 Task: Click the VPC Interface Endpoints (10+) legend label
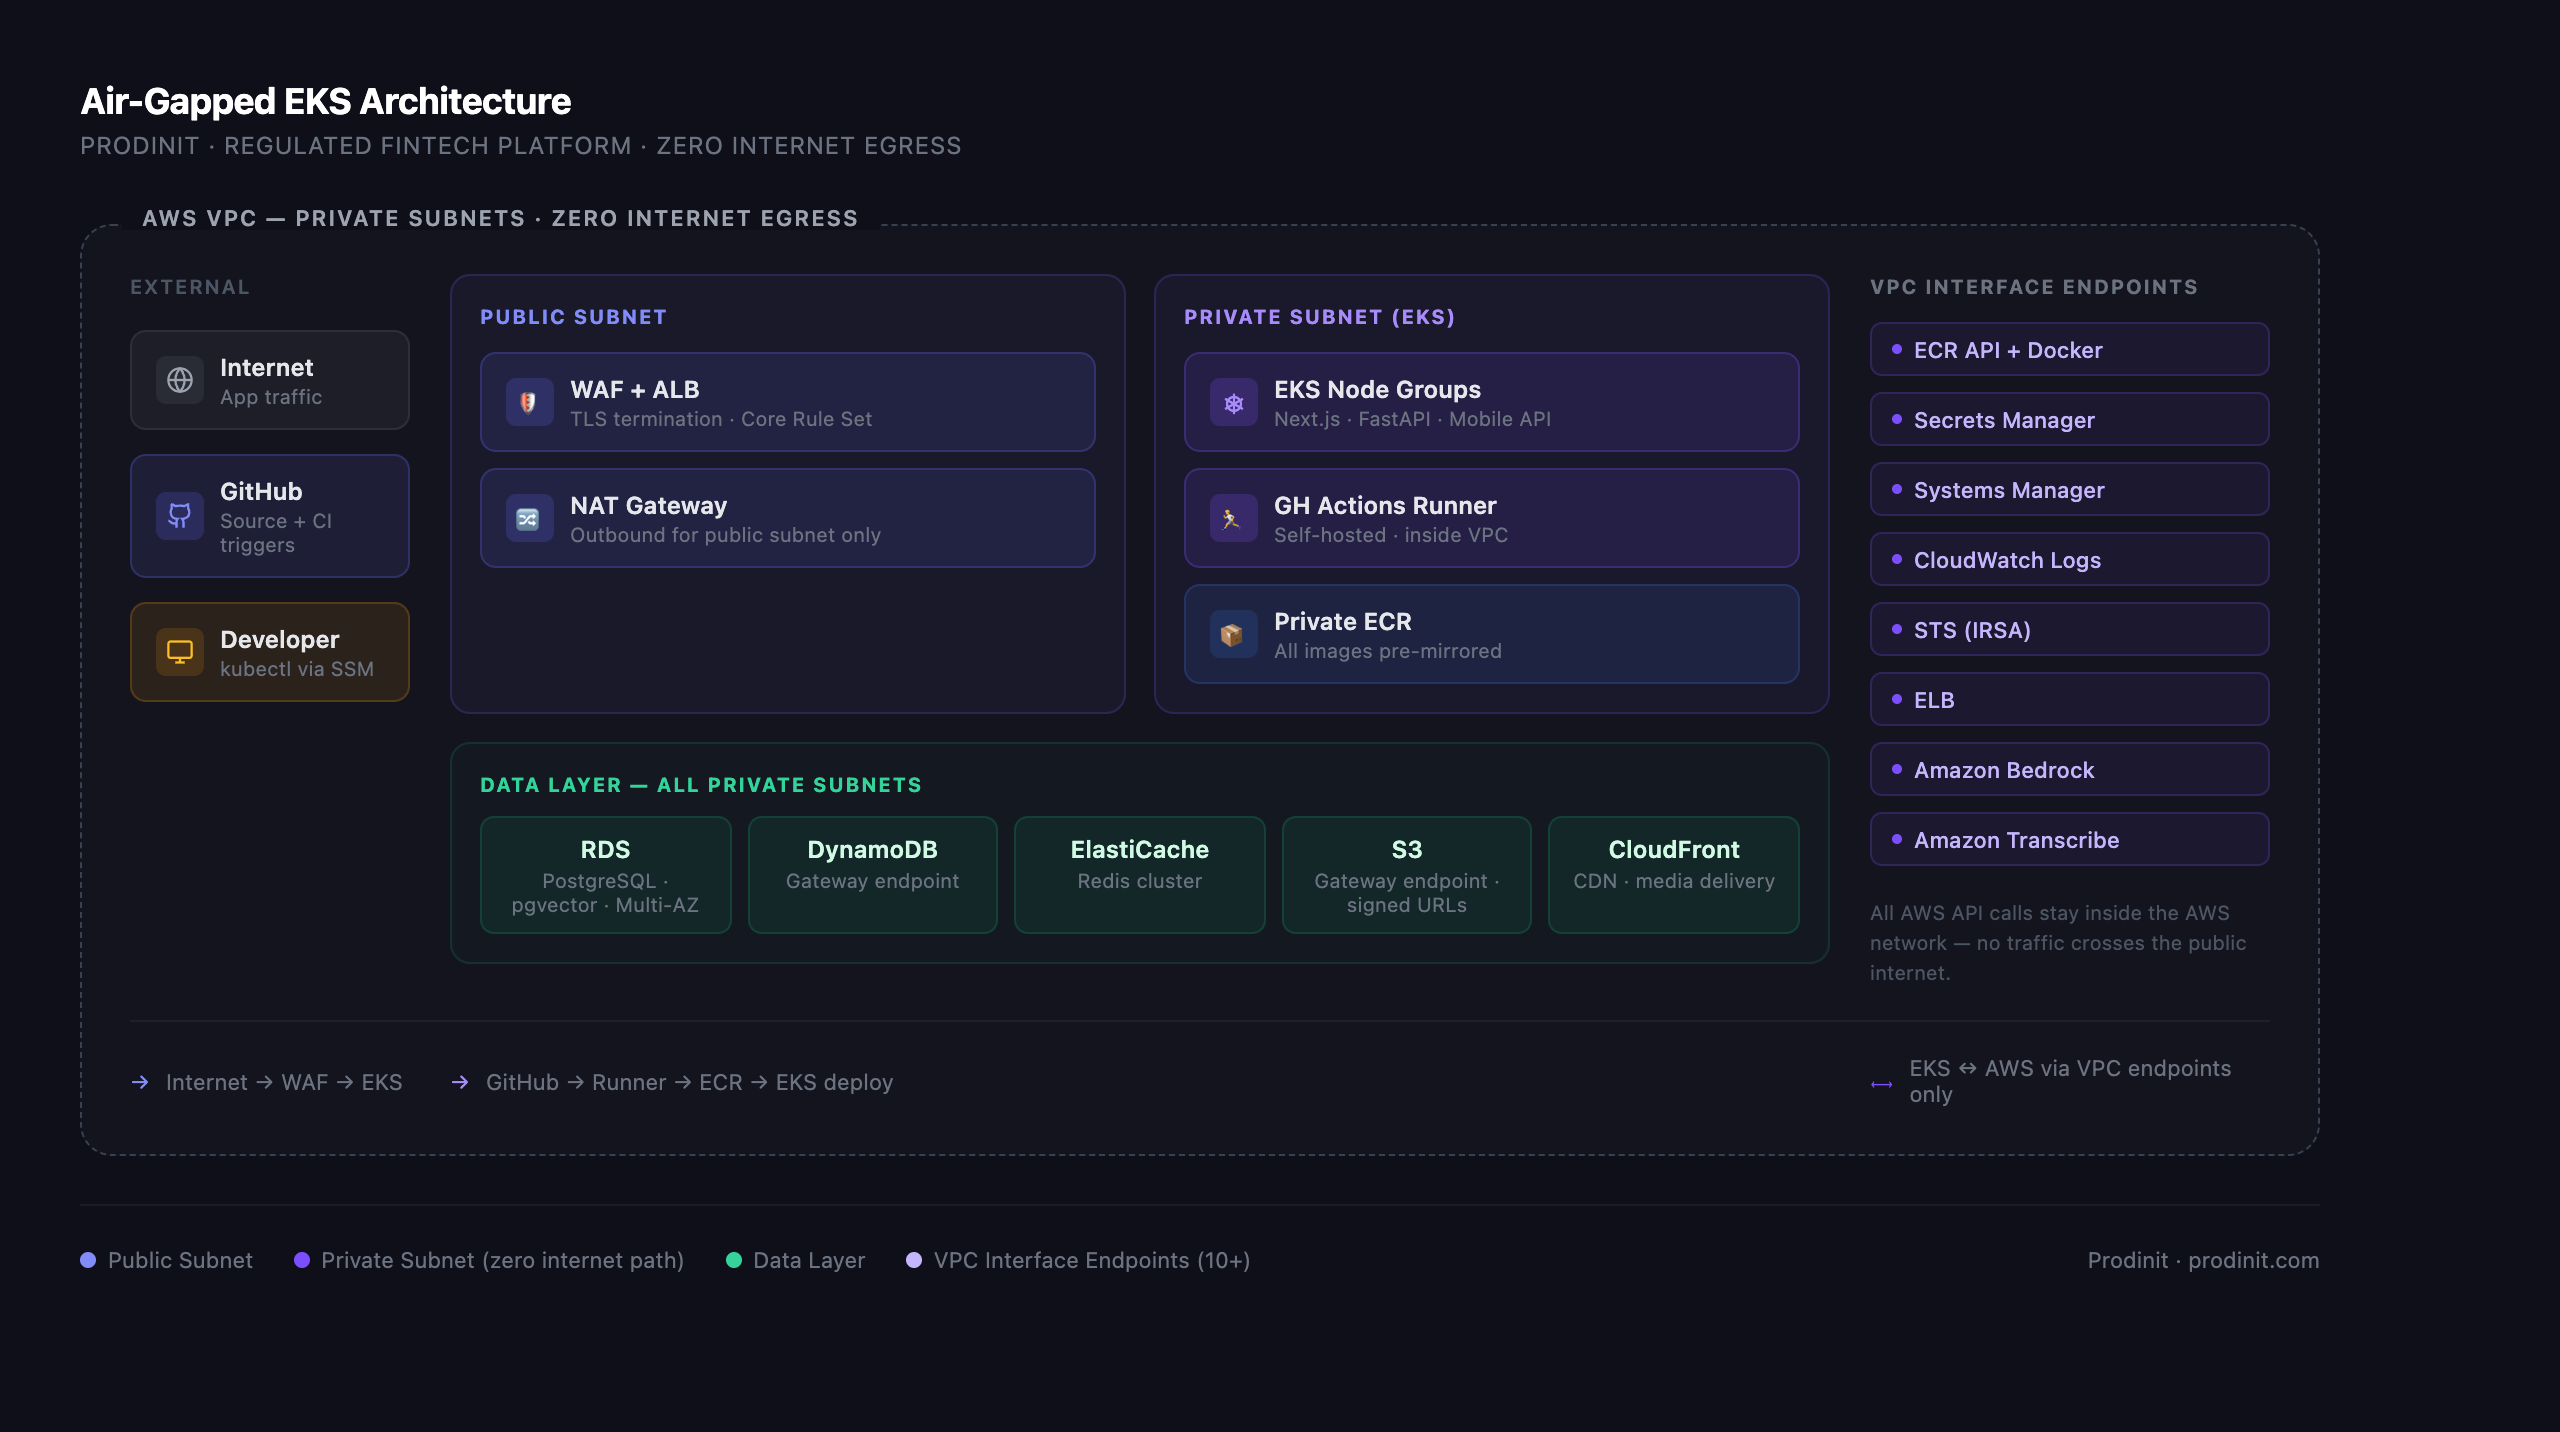[1092, 1260]
